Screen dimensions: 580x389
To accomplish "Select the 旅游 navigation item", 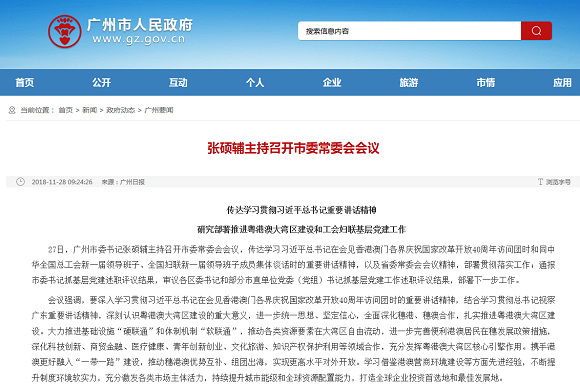I will point(409,82).
